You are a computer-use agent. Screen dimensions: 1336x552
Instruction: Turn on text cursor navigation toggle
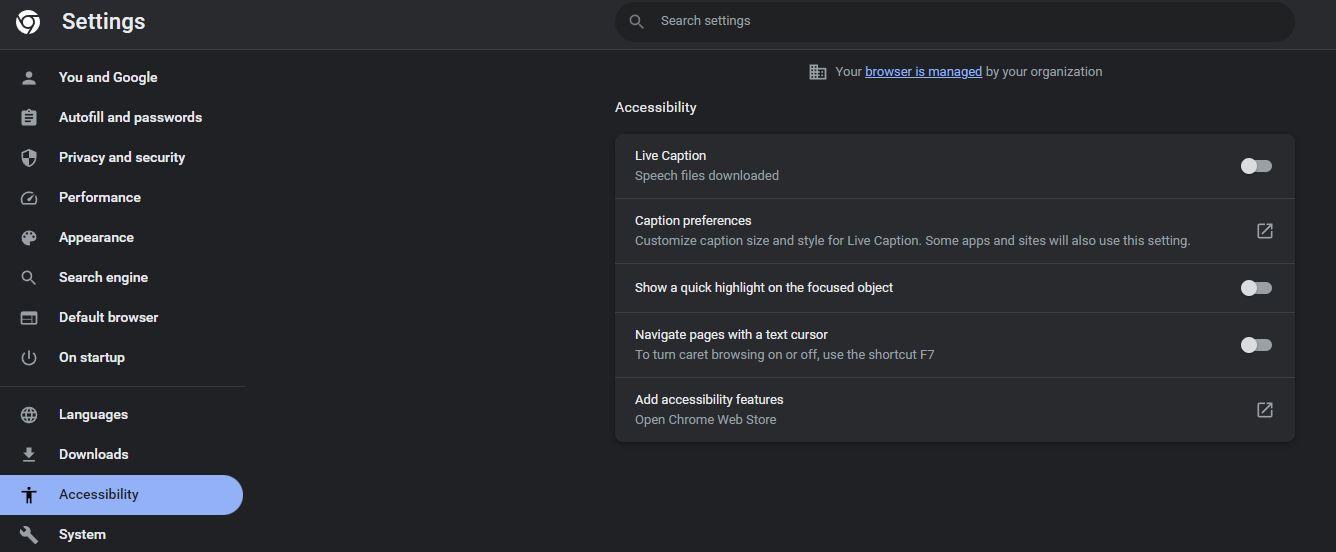[1256, 345]
